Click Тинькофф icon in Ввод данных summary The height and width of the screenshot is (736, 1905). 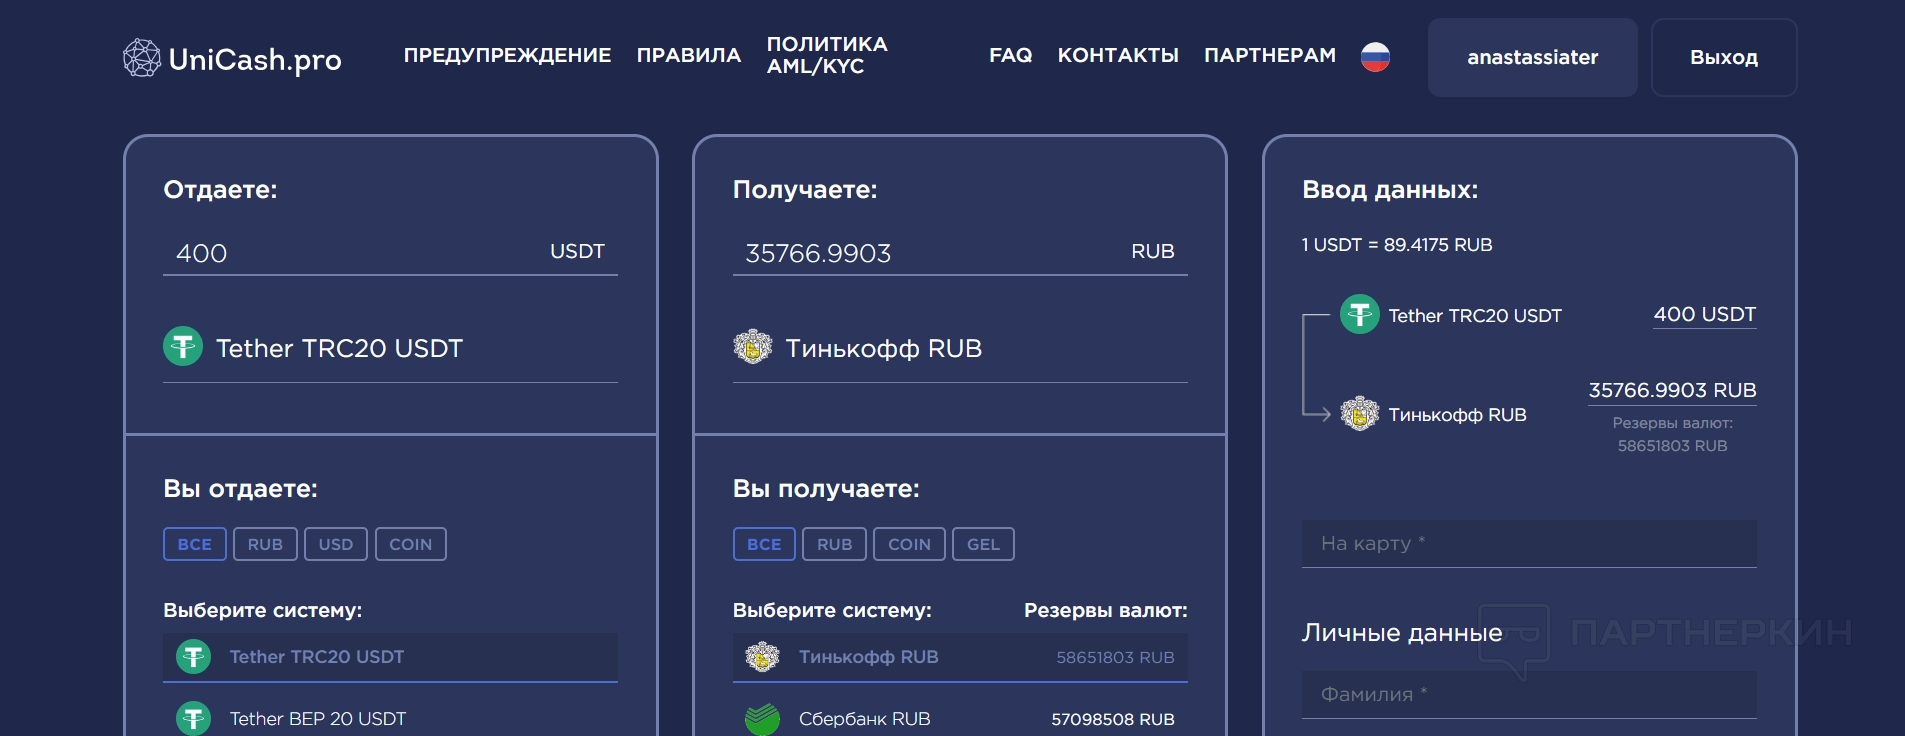(1360, 413)
